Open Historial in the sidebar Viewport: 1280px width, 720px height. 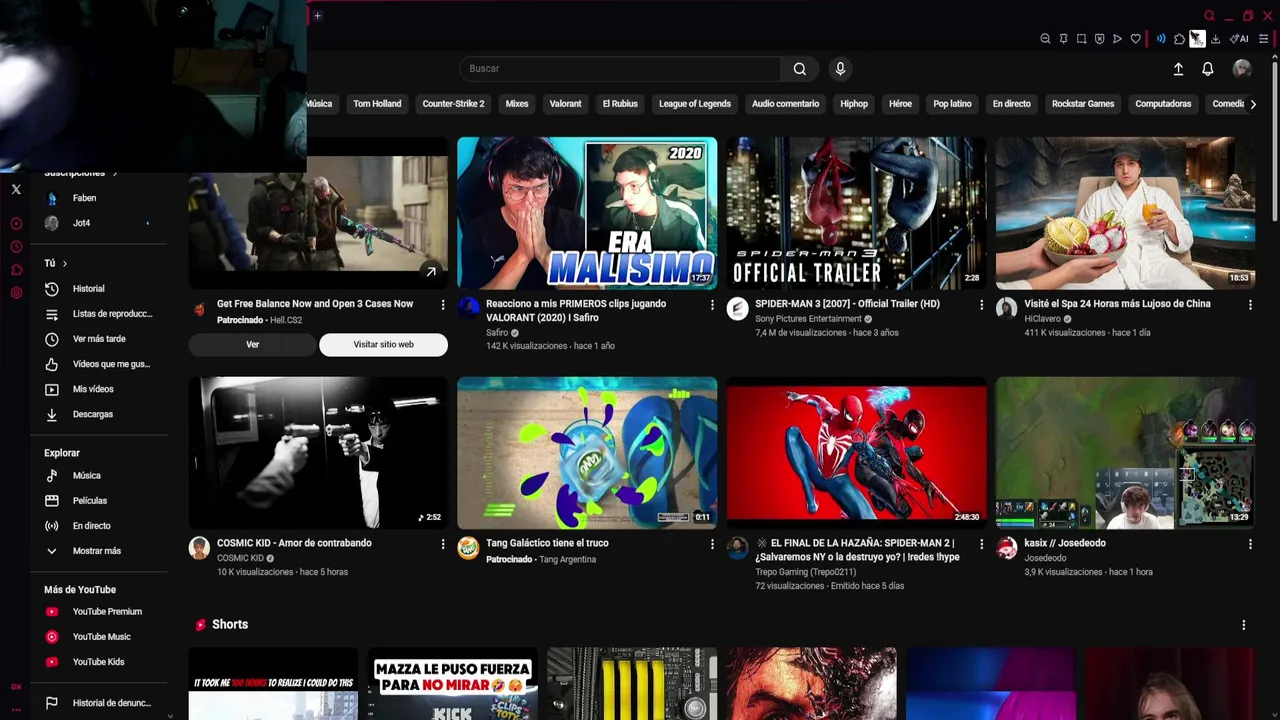pos(88,289)
